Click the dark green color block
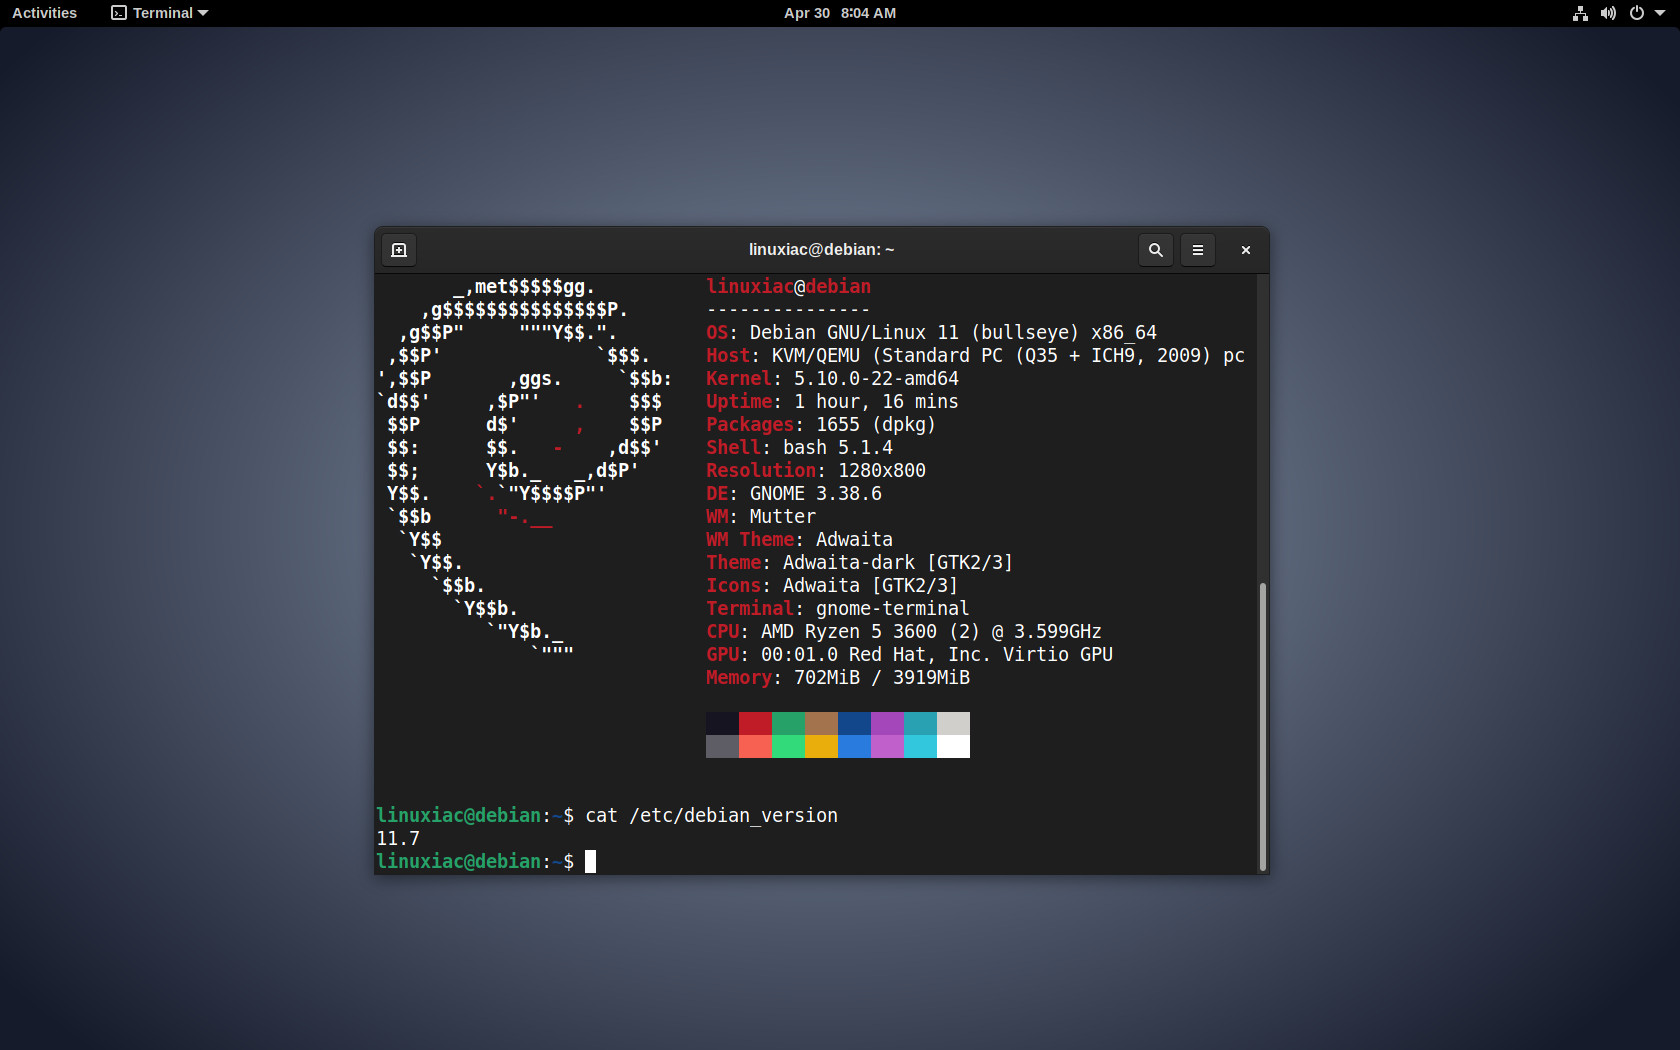 (x=788, y=723)
